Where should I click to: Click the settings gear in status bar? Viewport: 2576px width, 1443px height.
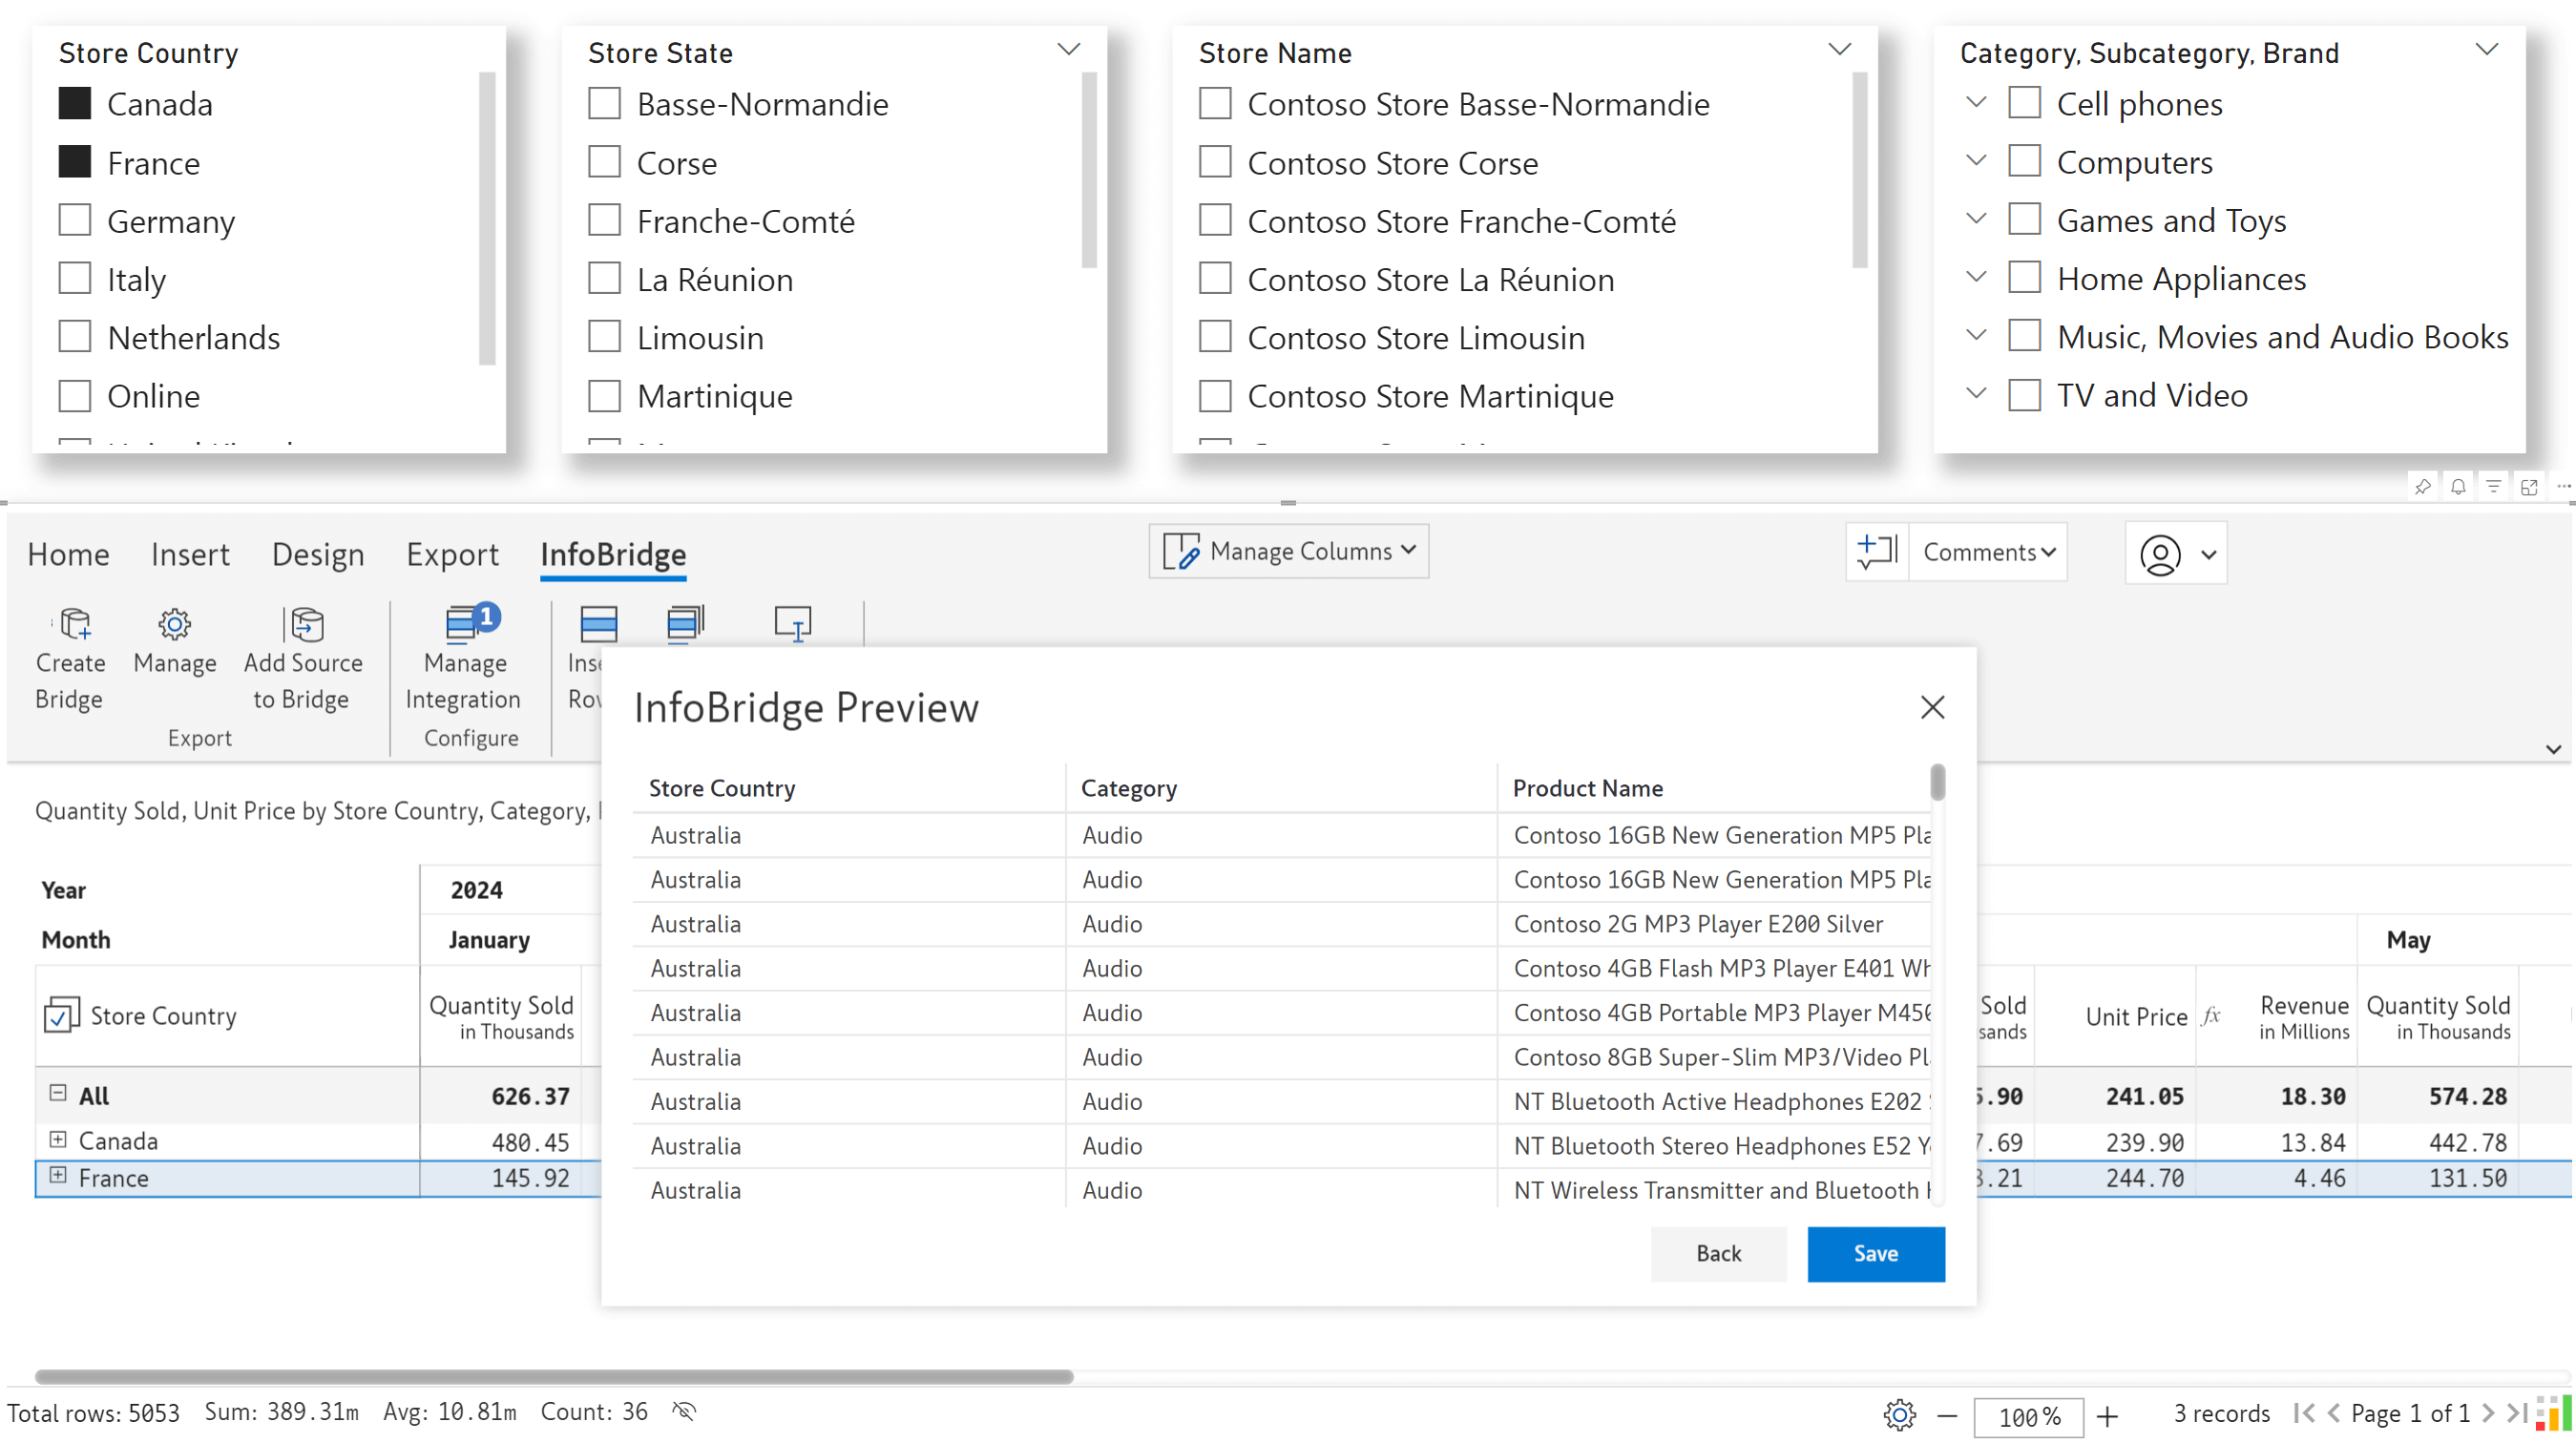point(1899,1414)
